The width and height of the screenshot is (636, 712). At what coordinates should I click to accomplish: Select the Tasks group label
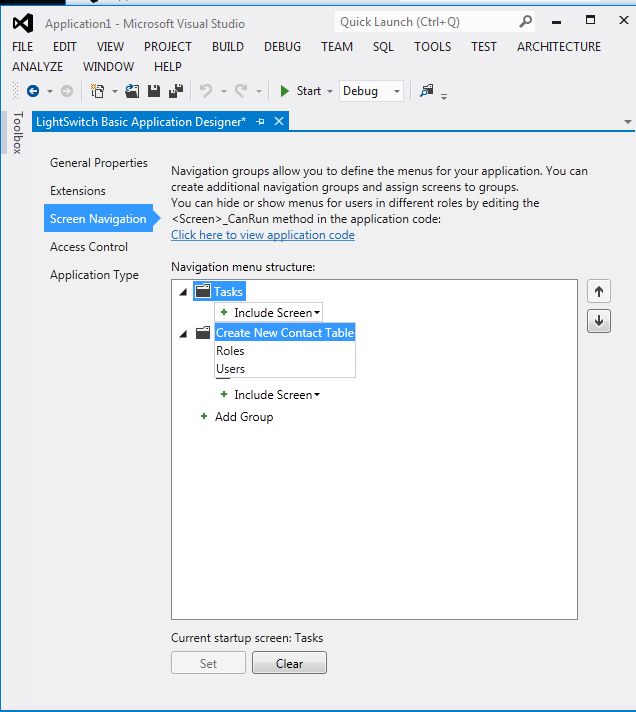point(228,291)
